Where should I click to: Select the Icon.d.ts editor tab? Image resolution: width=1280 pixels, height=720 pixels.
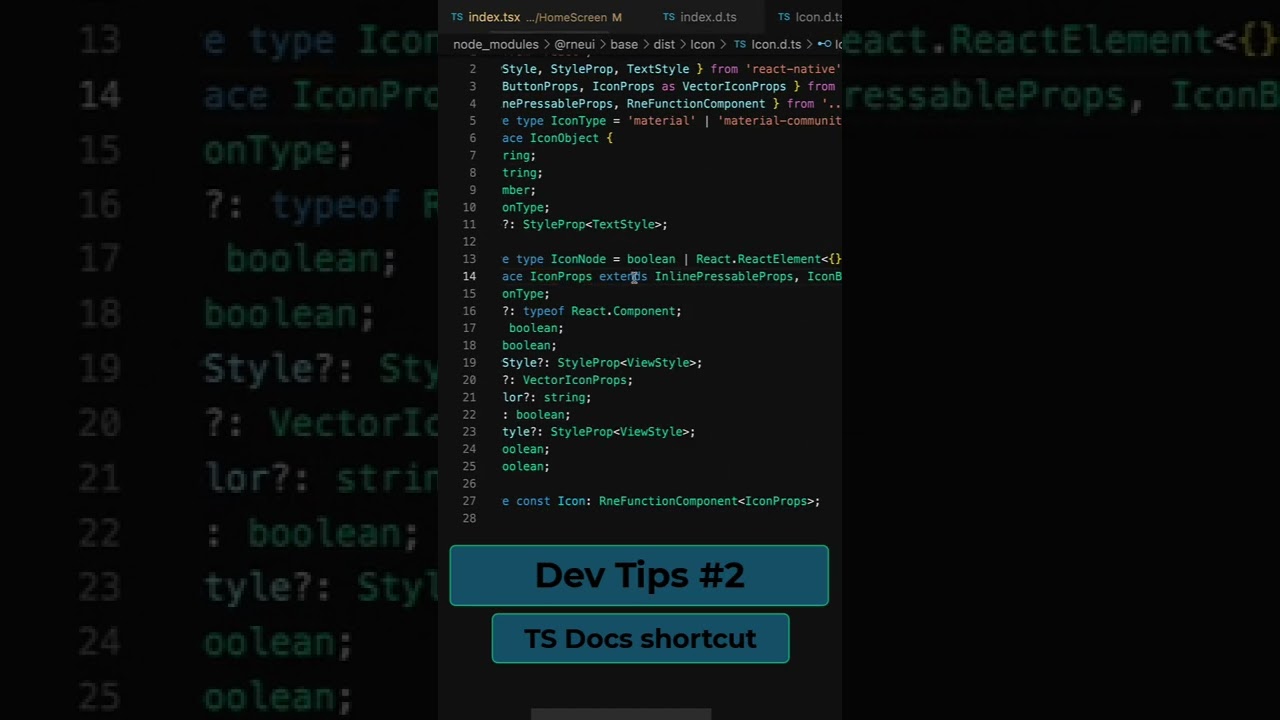[810, 17]
